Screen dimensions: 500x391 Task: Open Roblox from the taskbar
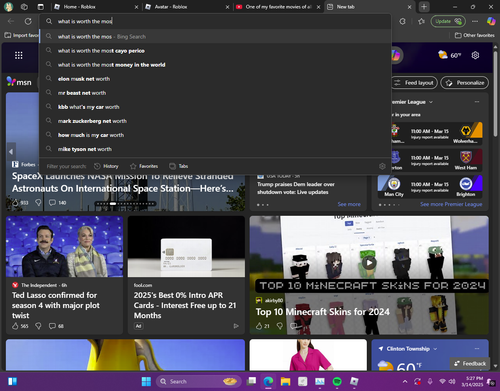354,381
